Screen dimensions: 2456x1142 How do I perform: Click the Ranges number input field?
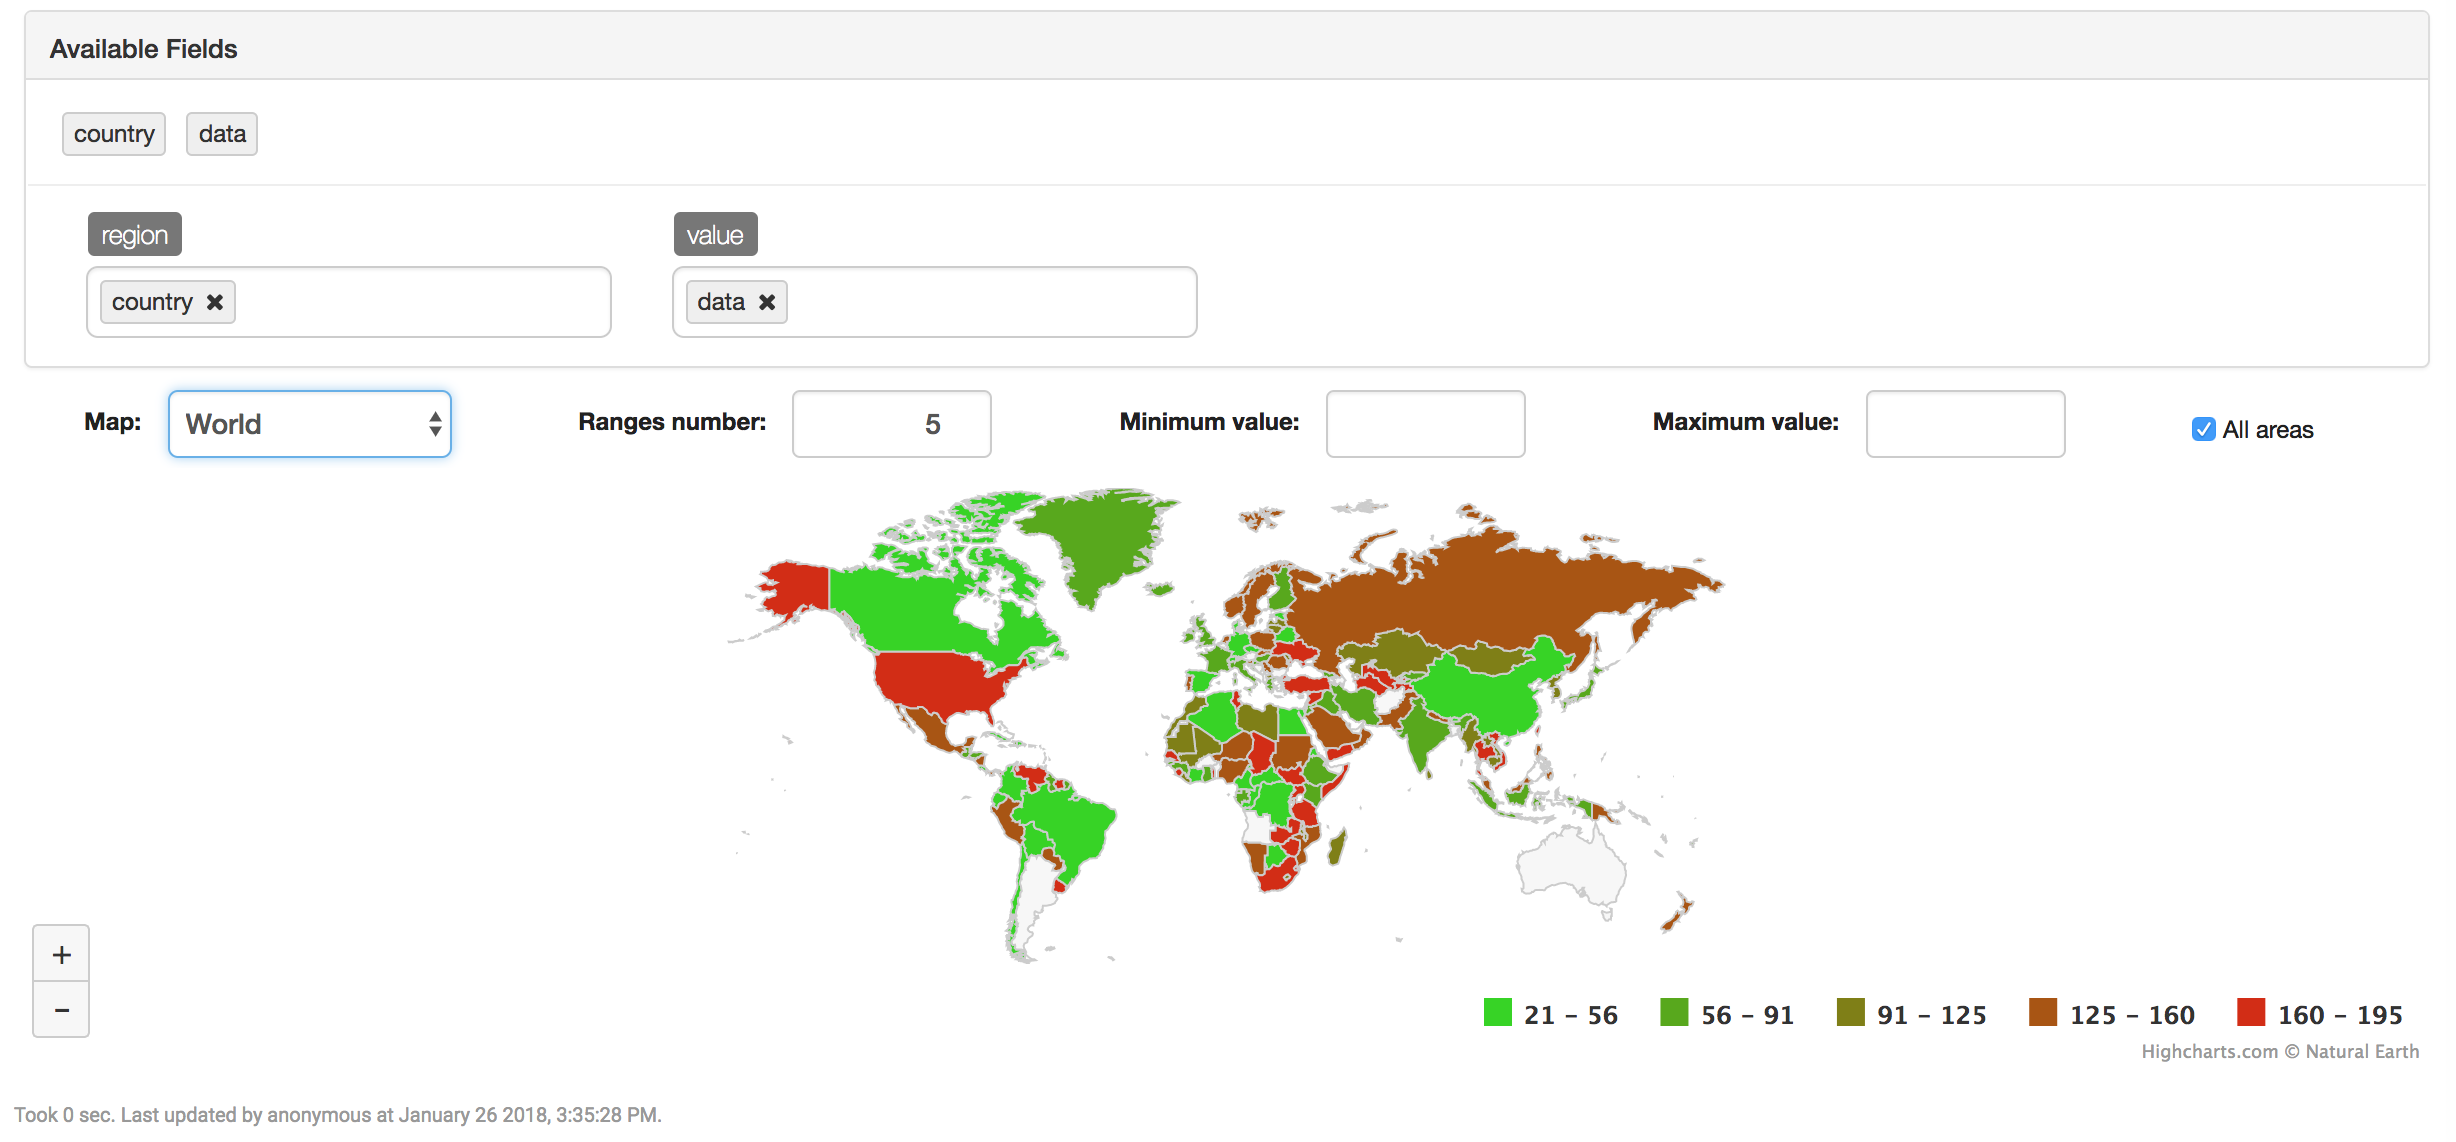(891, 424)
